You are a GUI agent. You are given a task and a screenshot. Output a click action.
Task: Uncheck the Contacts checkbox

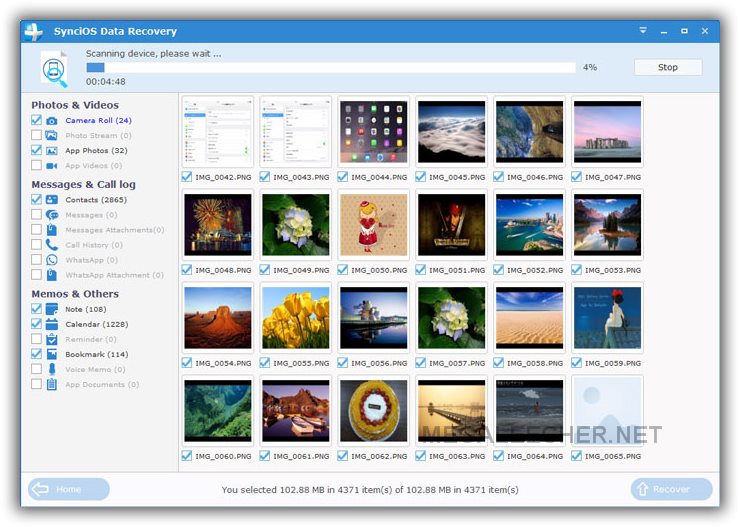36,200
